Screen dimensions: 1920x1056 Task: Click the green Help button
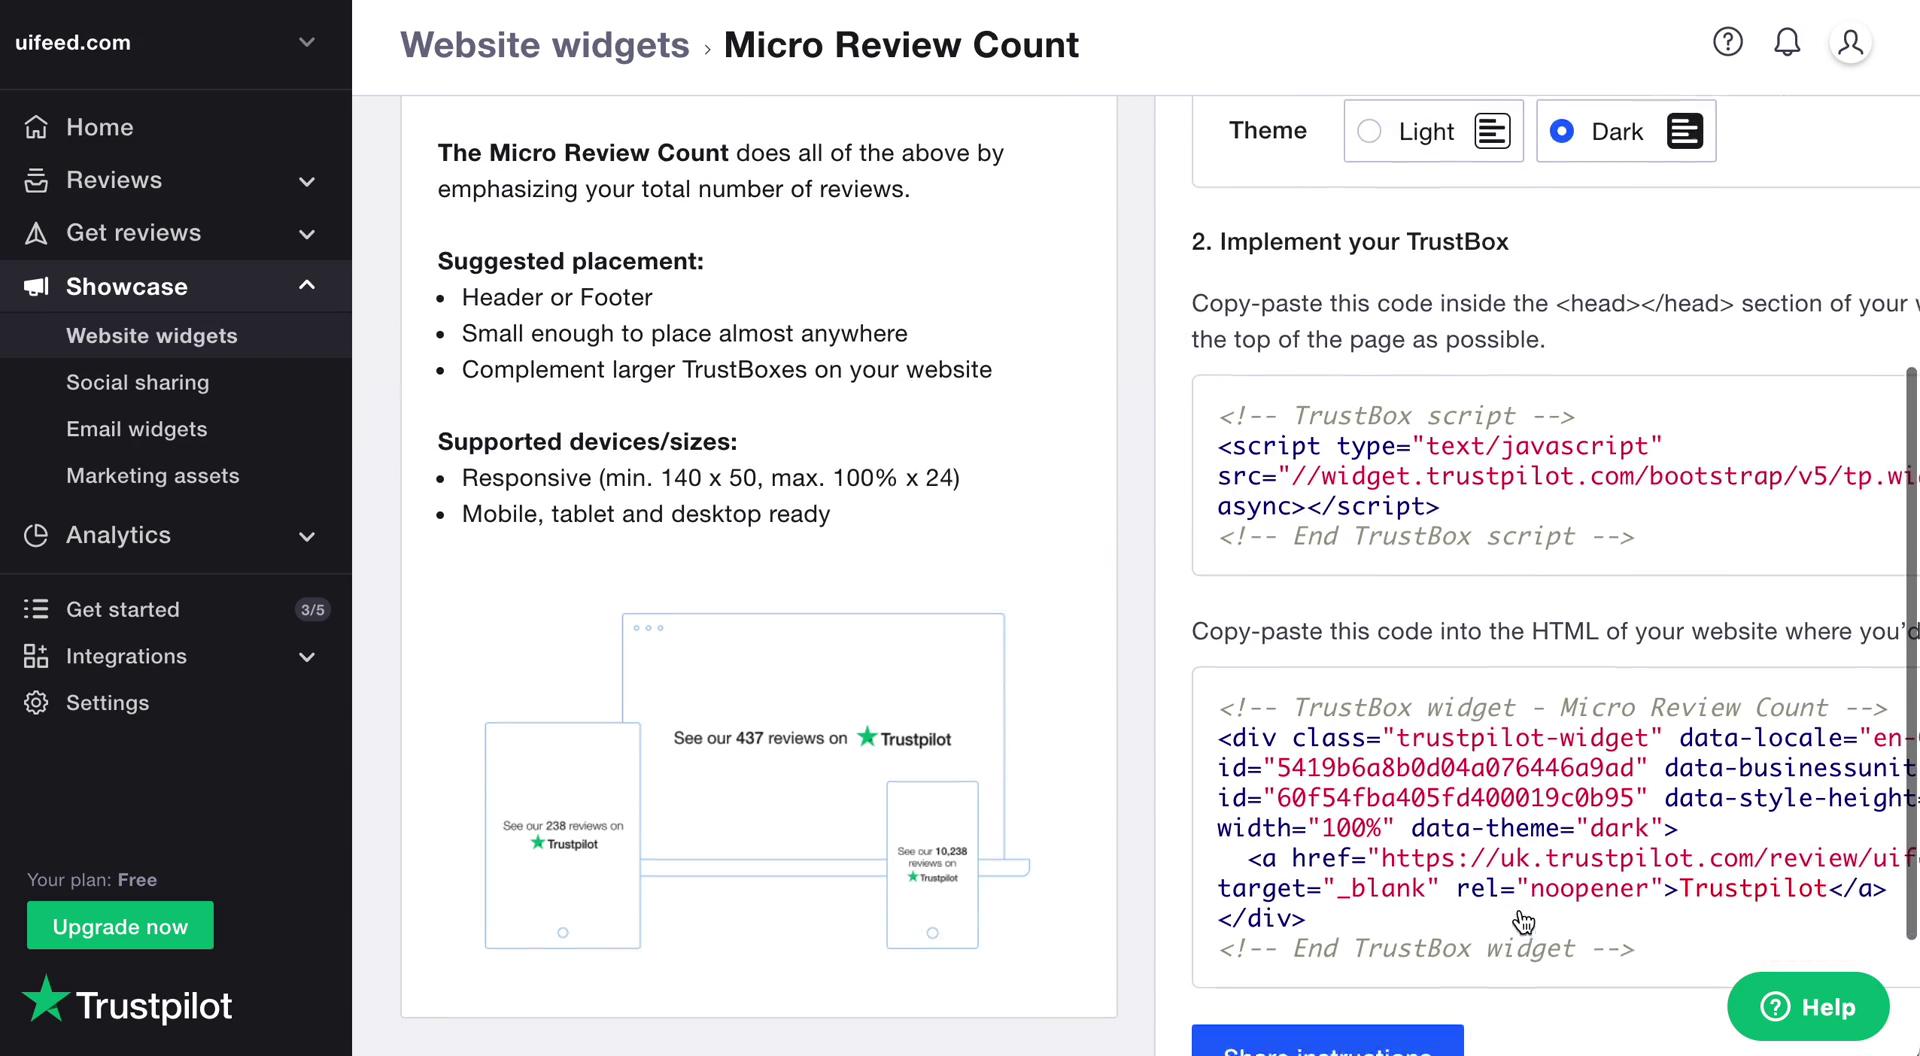tap(1808, 1006)
